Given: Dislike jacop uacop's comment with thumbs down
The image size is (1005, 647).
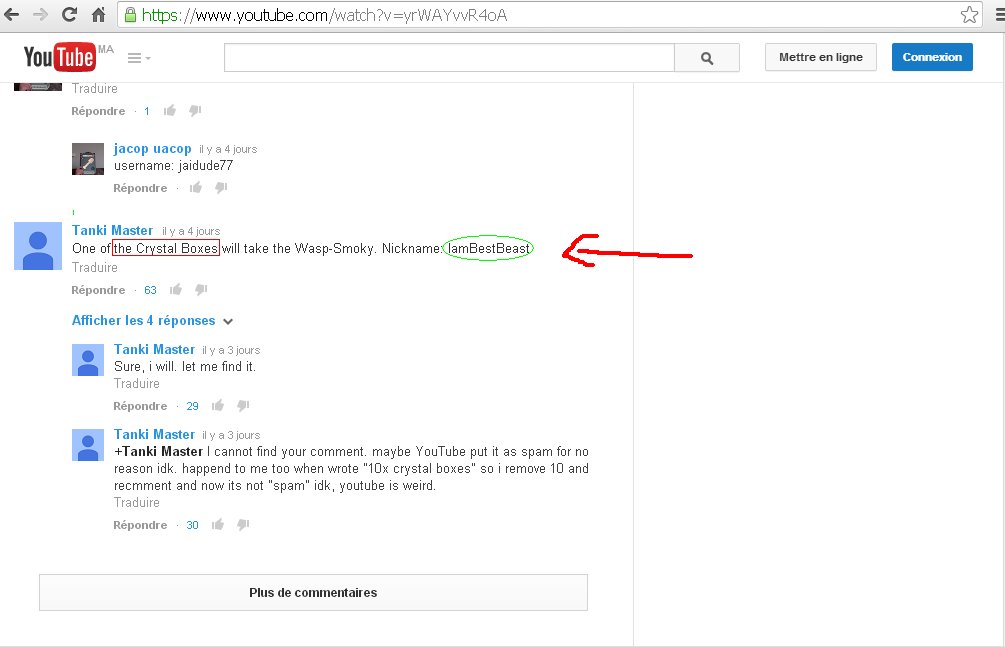Looking at the screenshot, I should (x=221, y=188).
